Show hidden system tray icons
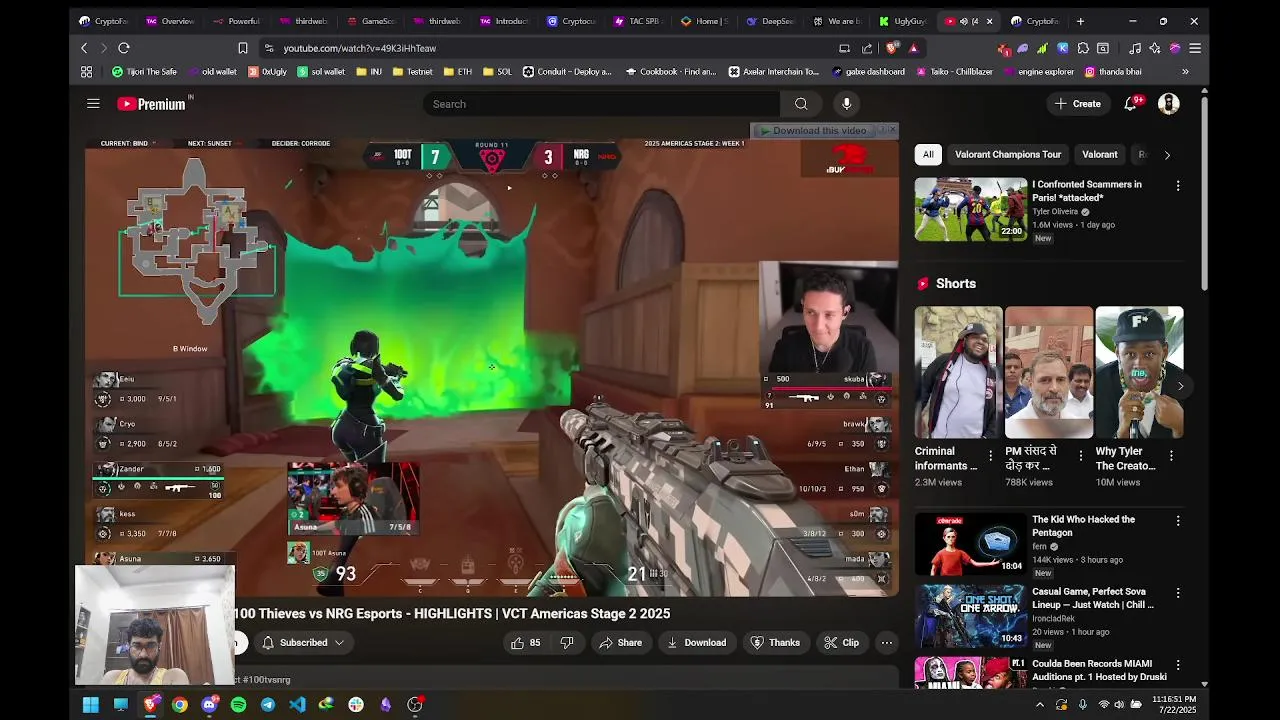 [1039, 705]
